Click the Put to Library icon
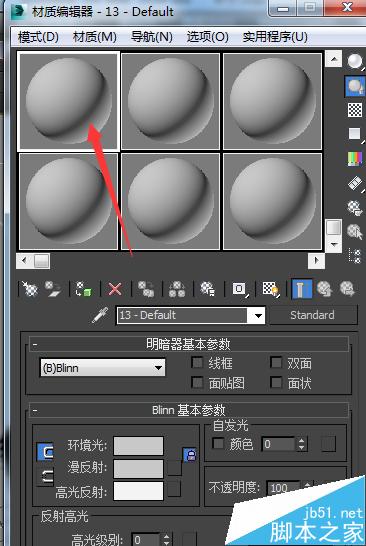 click(208, 289)
